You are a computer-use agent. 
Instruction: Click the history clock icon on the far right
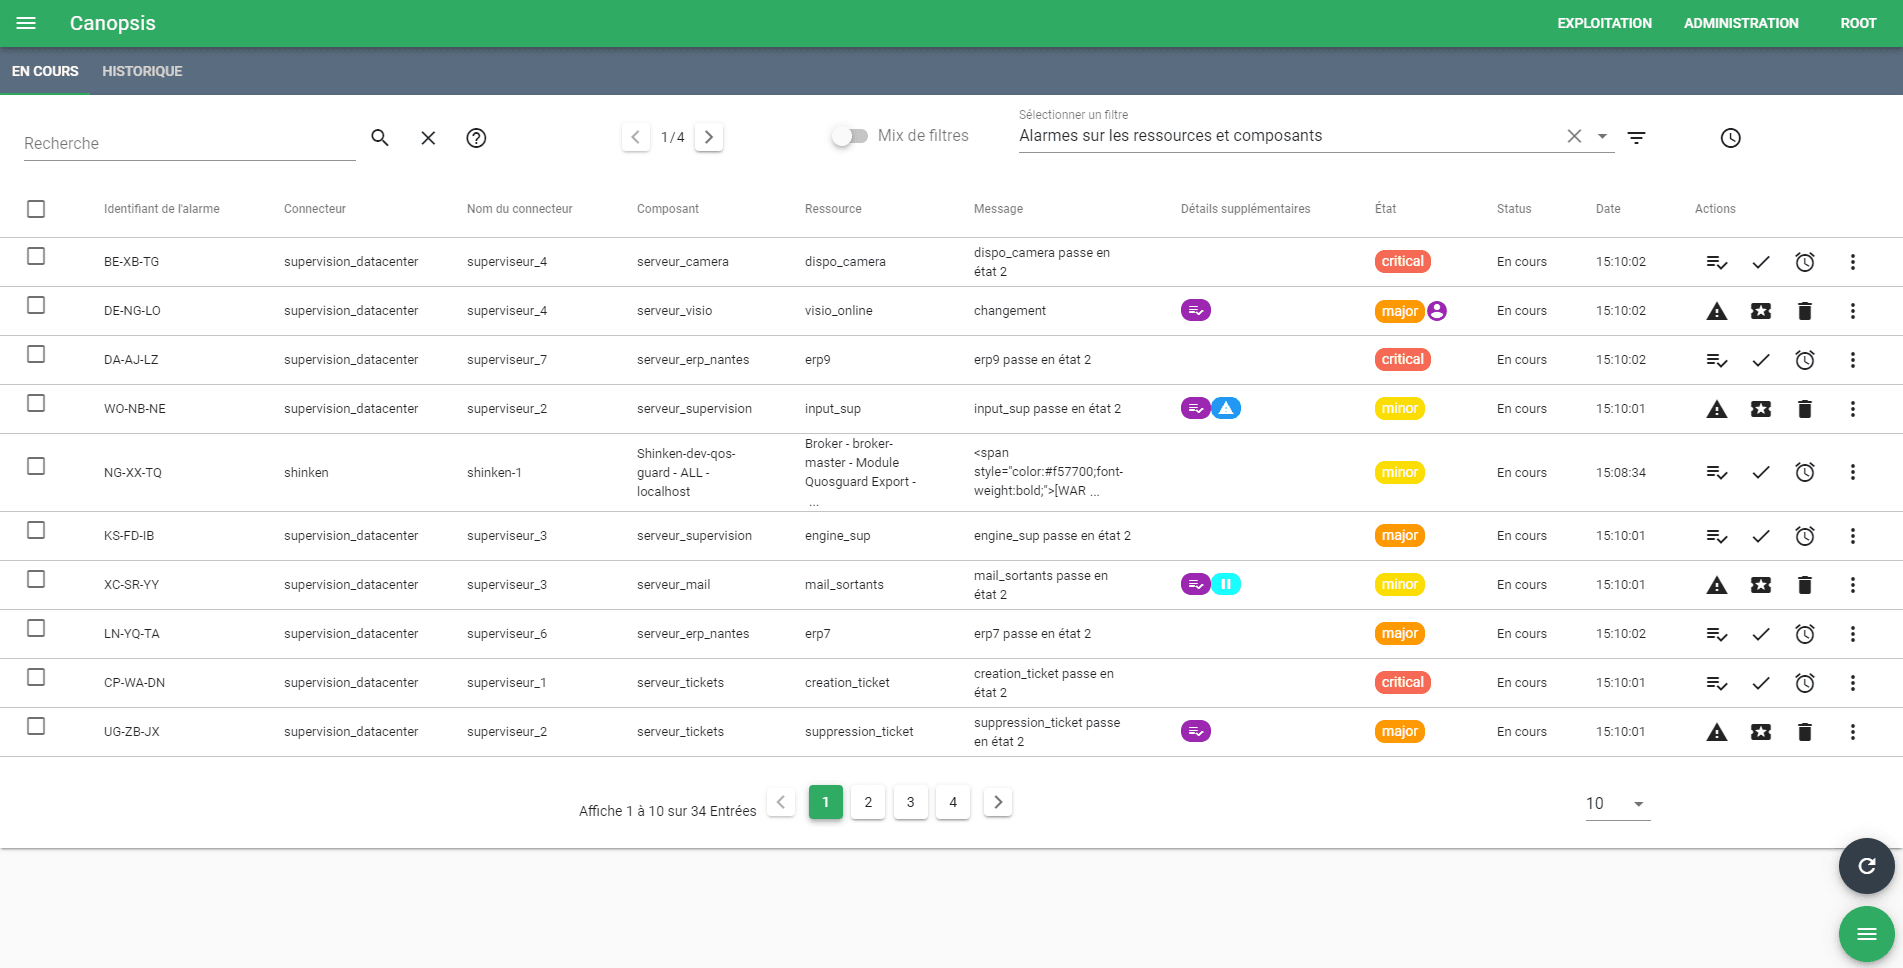click(x=1731, y=137)
